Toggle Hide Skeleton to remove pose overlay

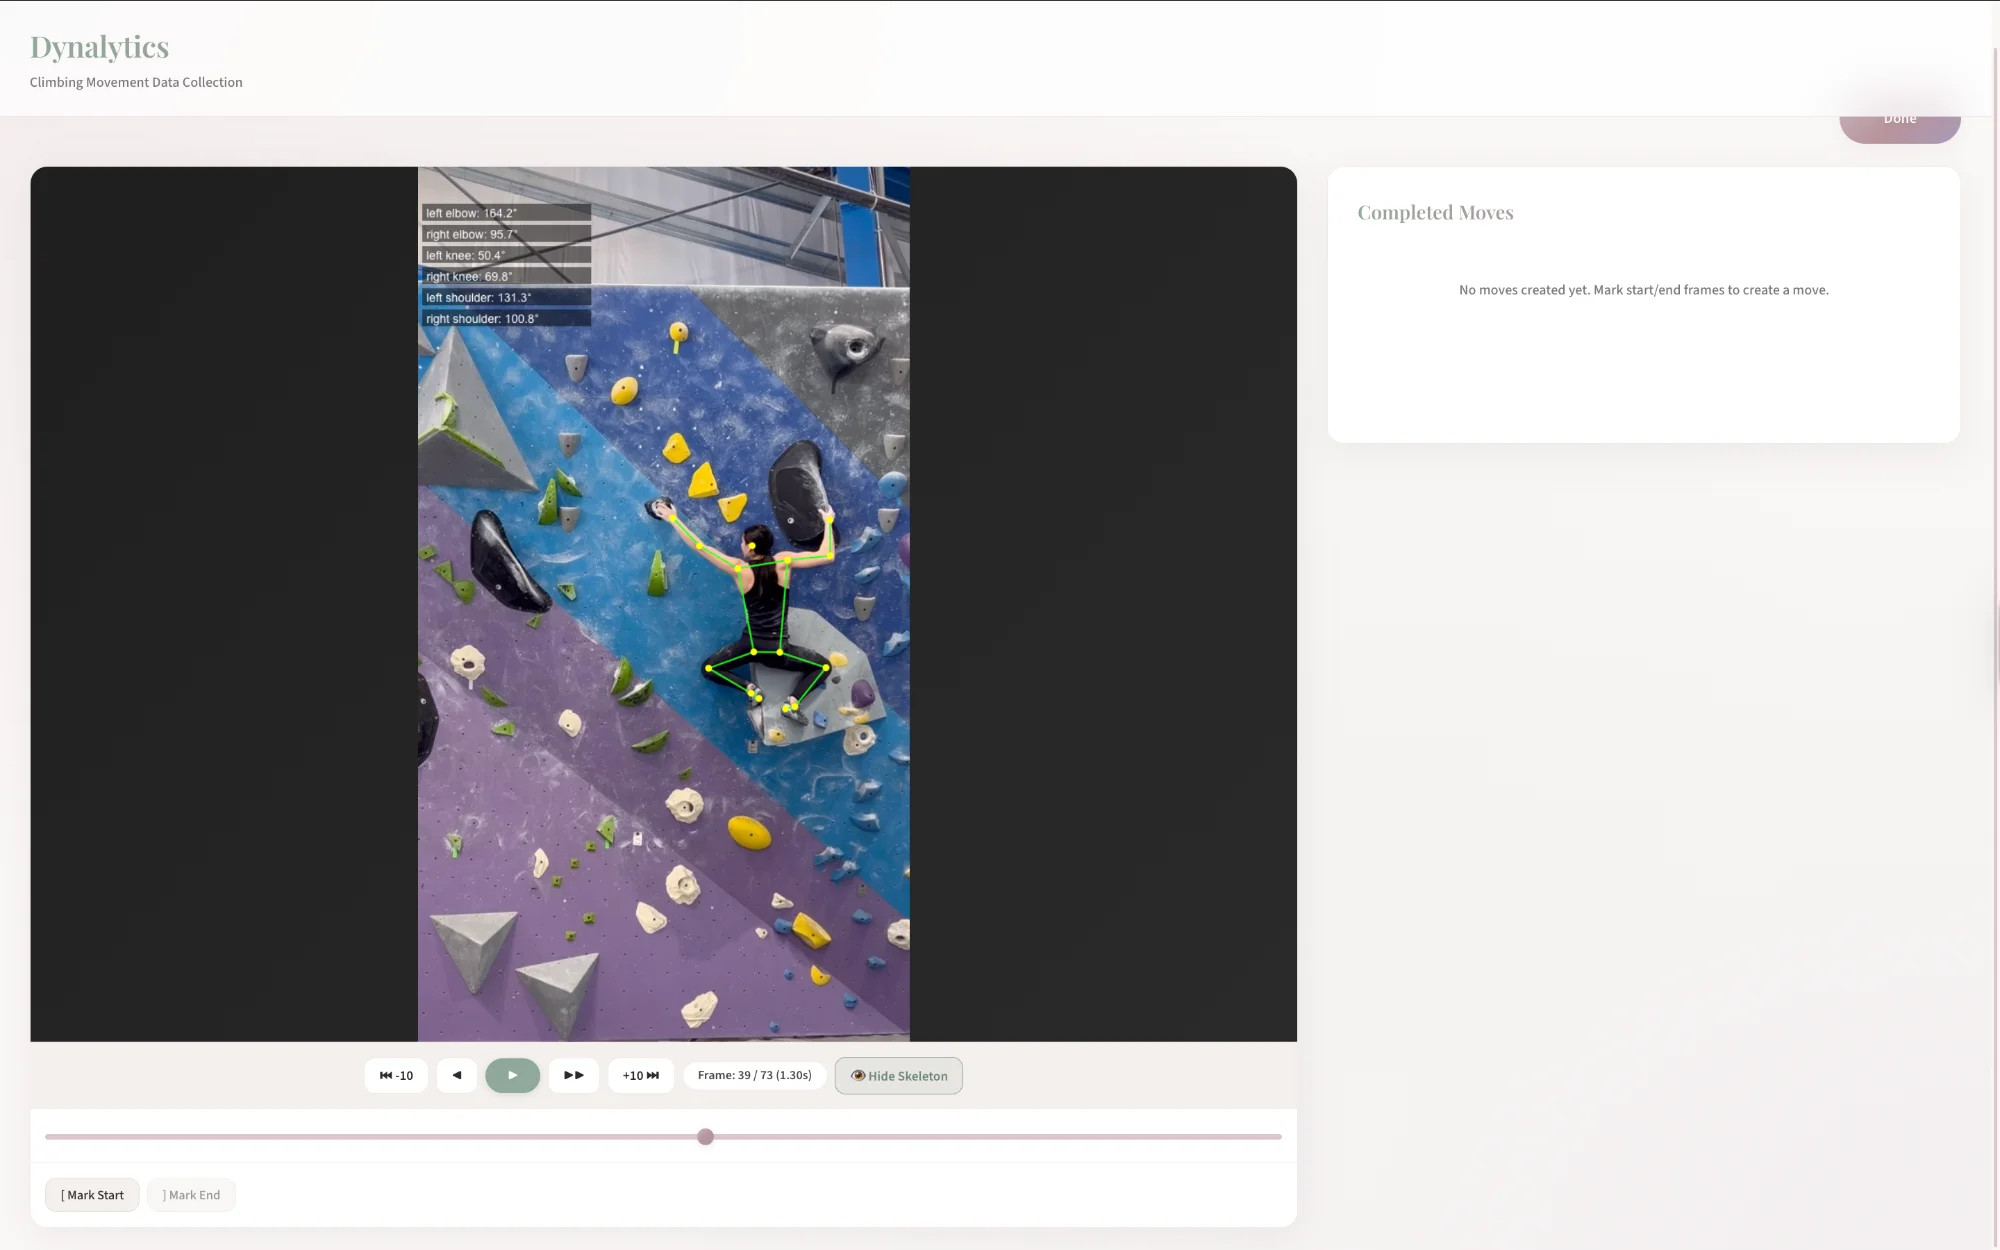[x=897, y=1076]
